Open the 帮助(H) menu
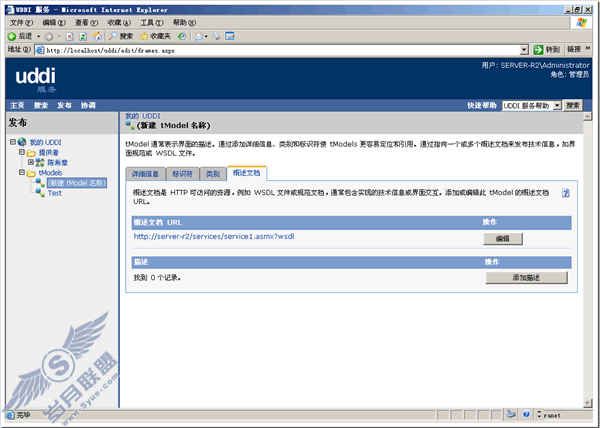This screenshot has height=428, width=600. click(184, 23)
